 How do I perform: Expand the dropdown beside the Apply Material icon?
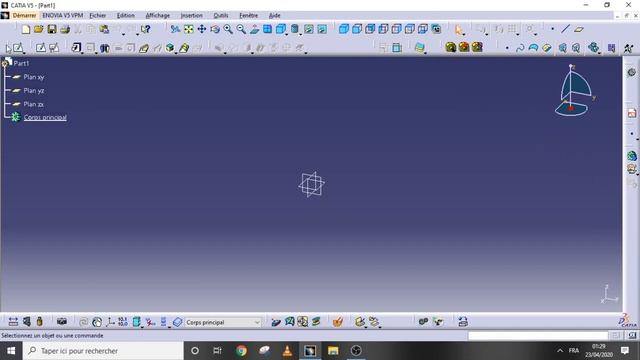[x=426, y=52]
